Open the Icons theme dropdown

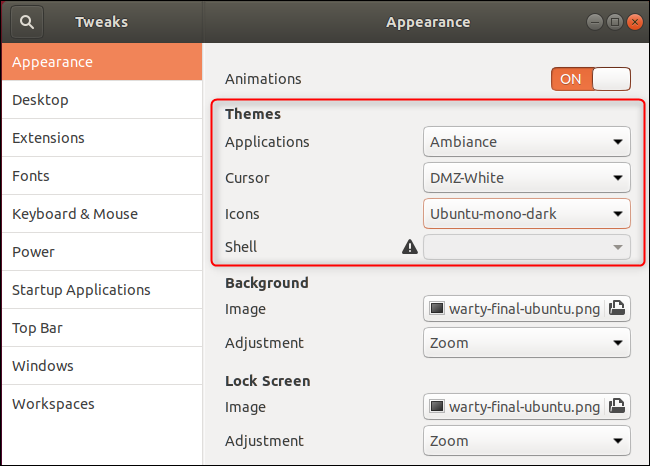point(527,214)
